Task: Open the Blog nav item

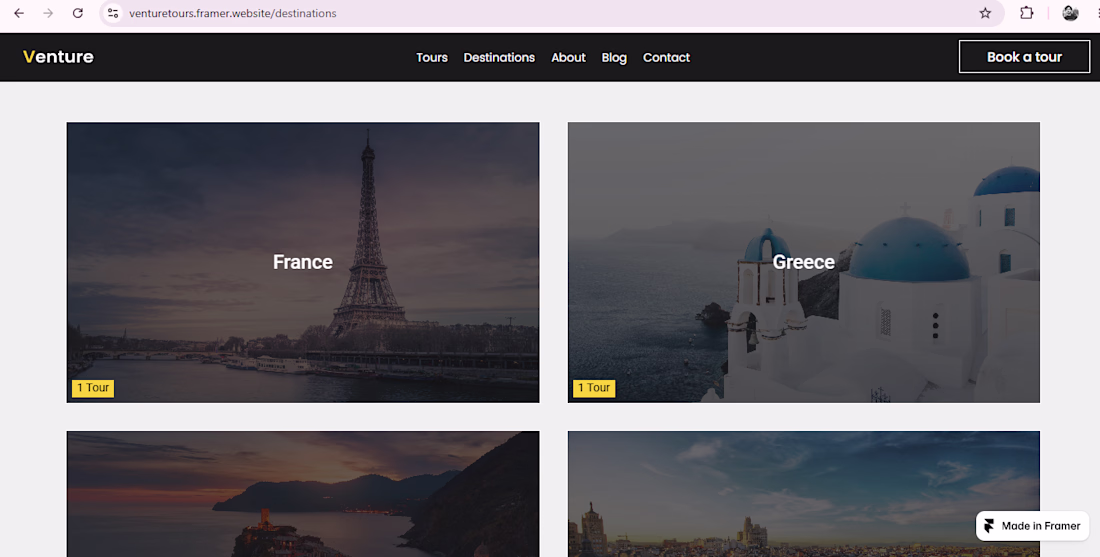Action: (x=614, y=58)
